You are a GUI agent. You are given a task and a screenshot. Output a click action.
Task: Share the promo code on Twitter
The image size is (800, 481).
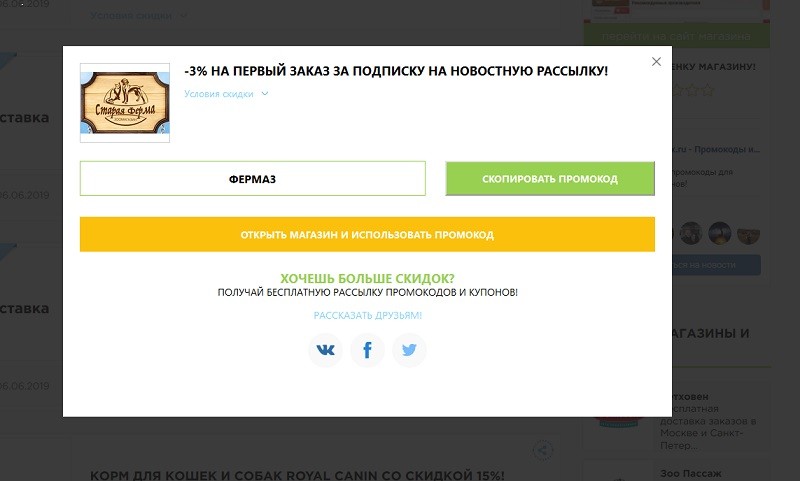[409, 350]
